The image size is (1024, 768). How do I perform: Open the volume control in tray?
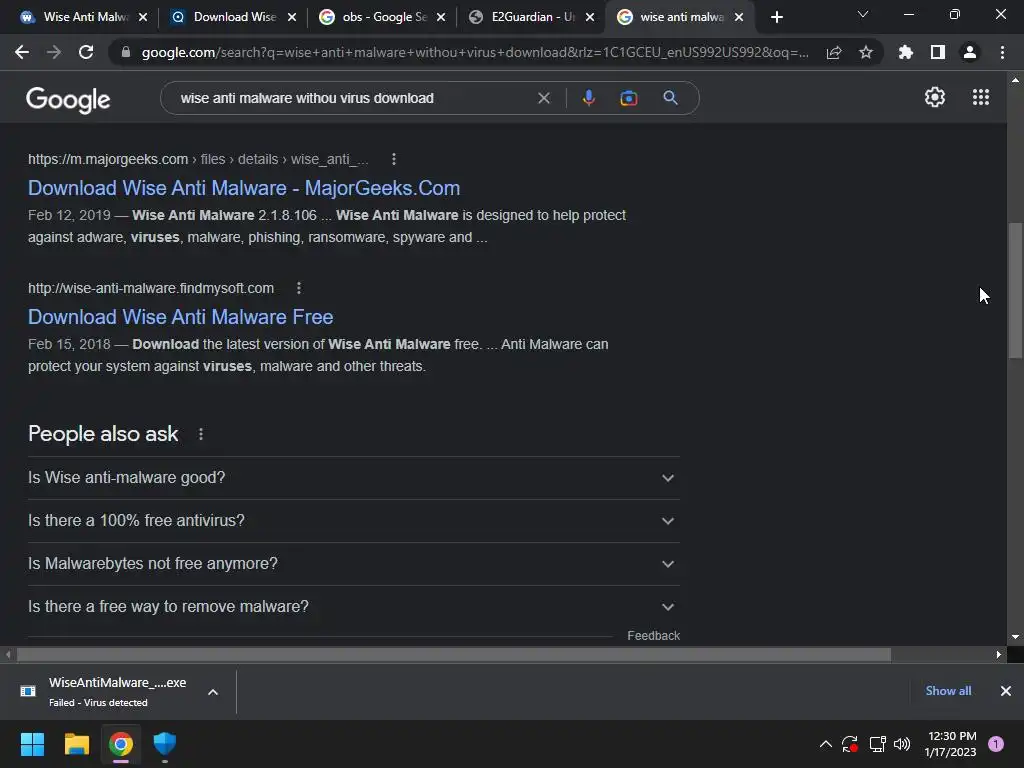click(x=902, y=744)
